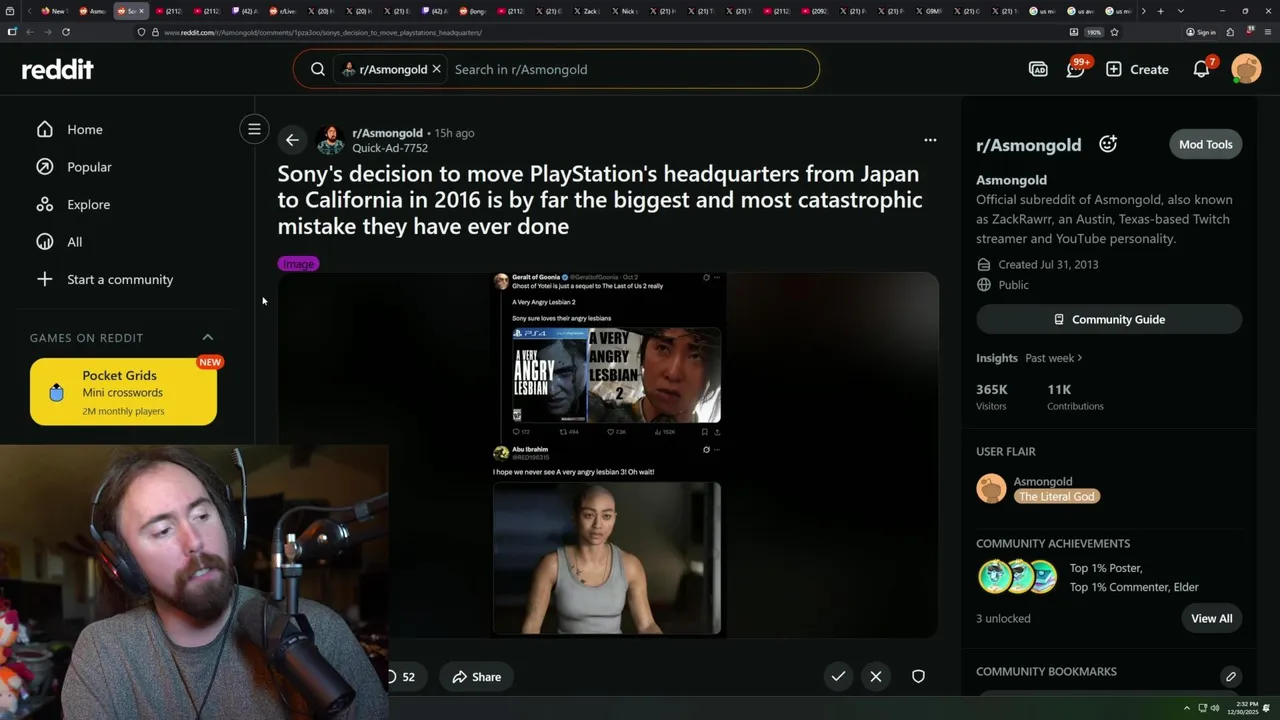
Task: Open the r/Asmongold link above the post
Action: [x=387, y=133]
